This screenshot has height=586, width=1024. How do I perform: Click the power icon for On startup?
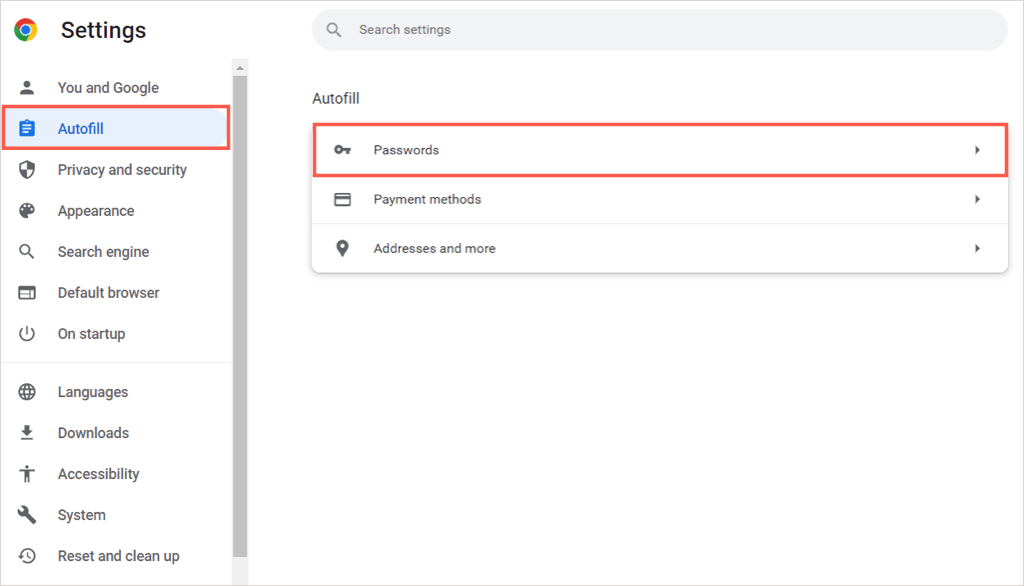(x=27, y=334)
